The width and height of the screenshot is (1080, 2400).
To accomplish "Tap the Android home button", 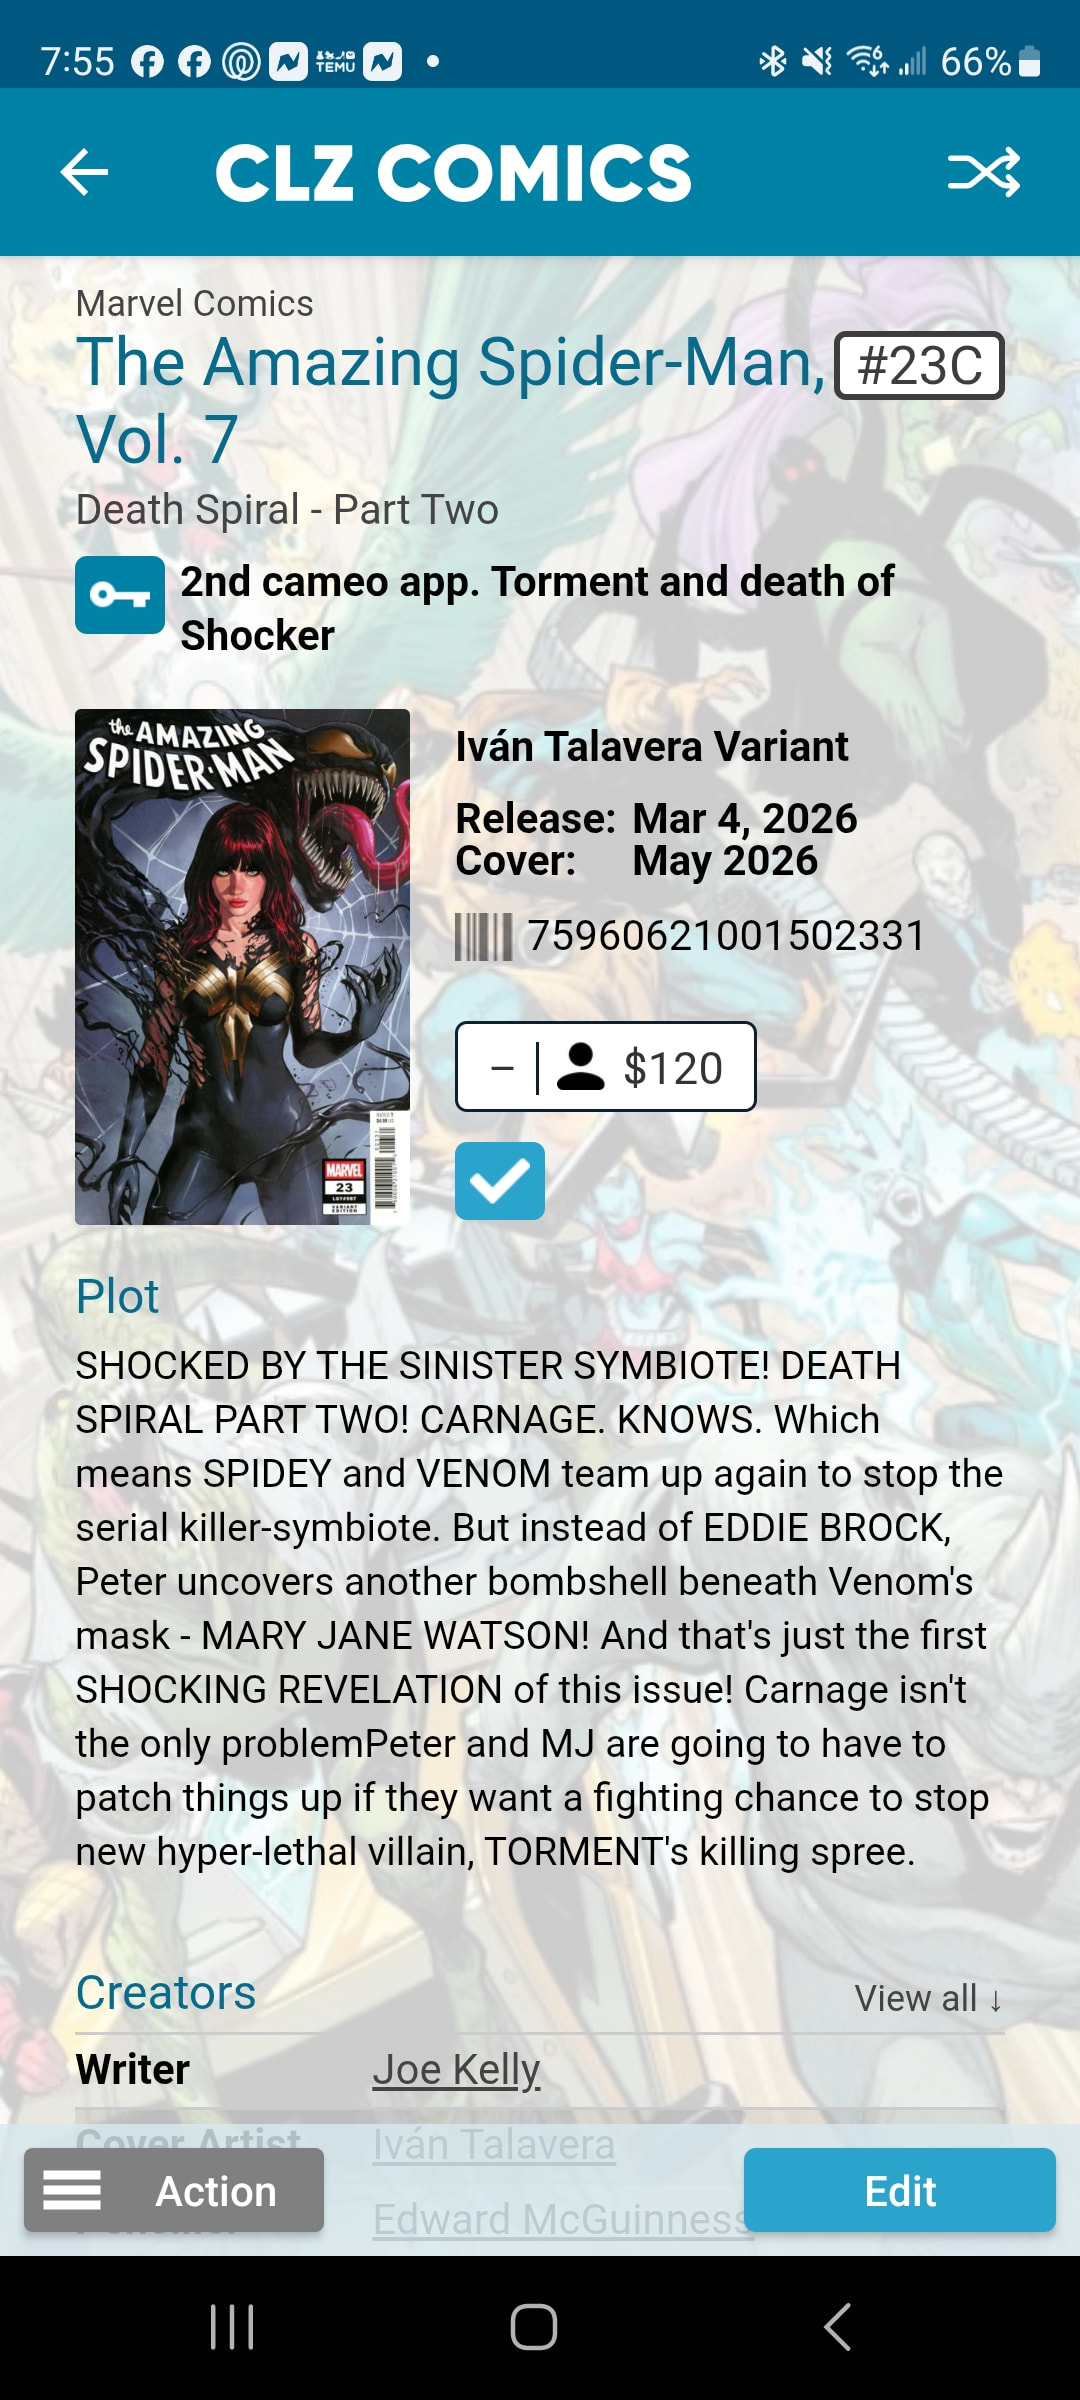I will [x=534, y=2327].
